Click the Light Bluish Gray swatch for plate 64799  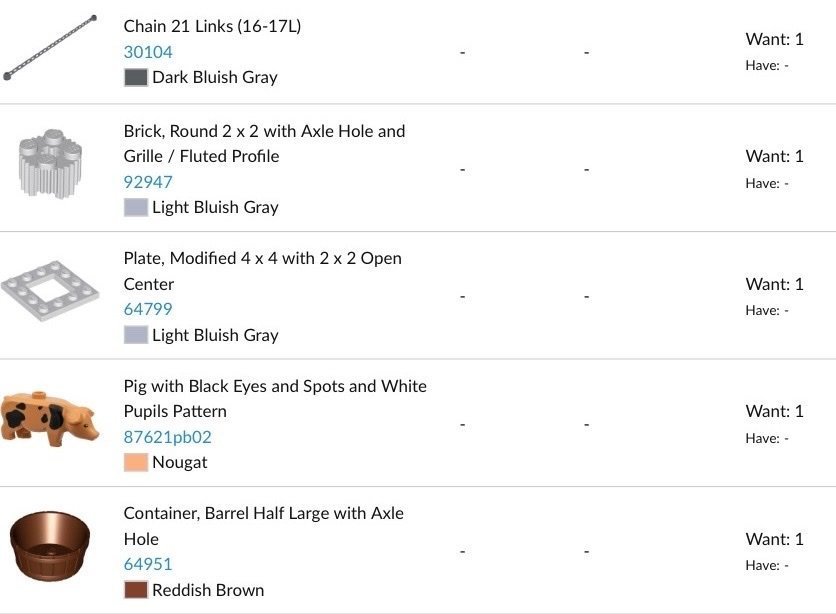[x=136, y=336]
